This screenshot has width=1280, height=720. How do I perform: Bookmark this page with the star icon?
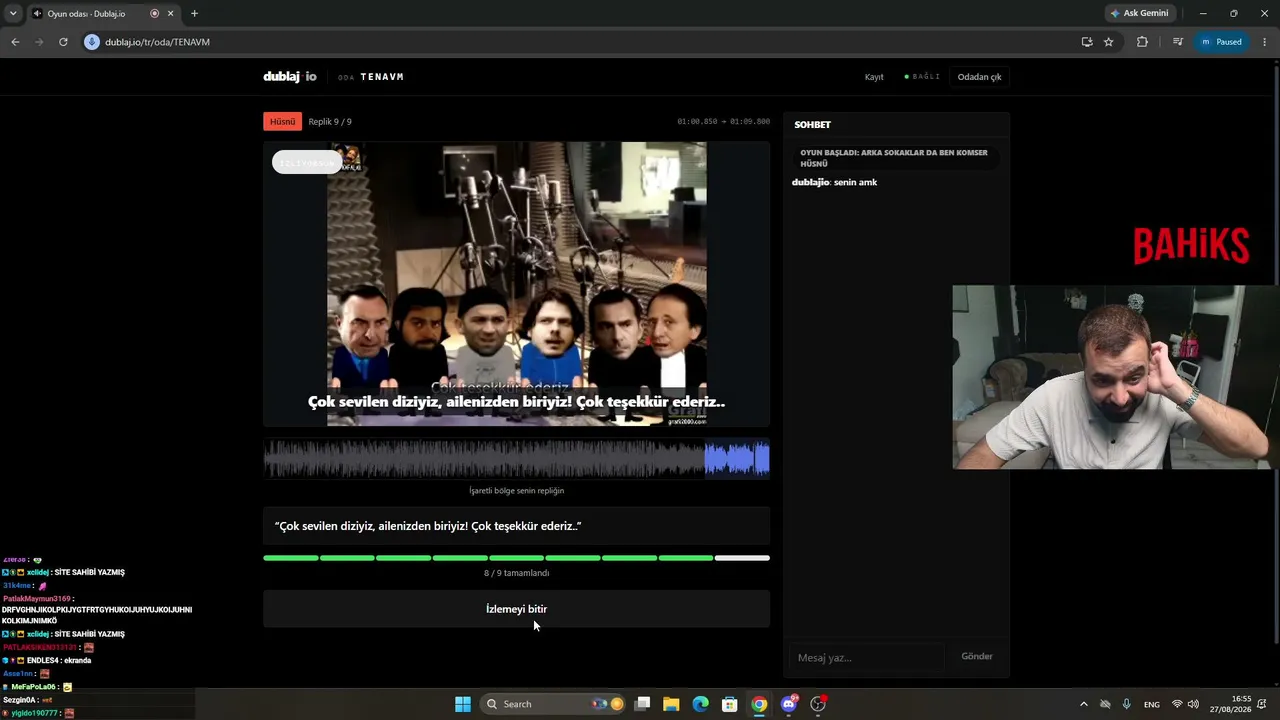[x=1109, y=42]
